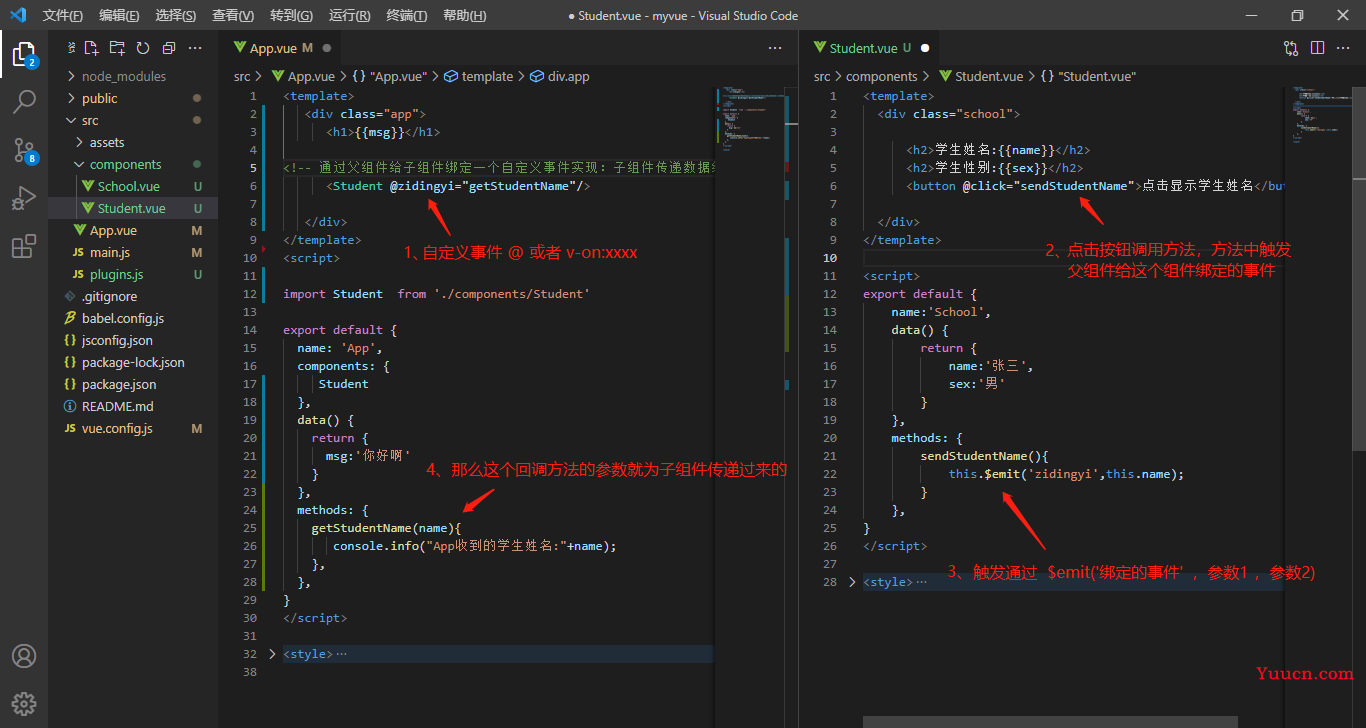Unfold the style block in App.vue

tap(272, 654)
